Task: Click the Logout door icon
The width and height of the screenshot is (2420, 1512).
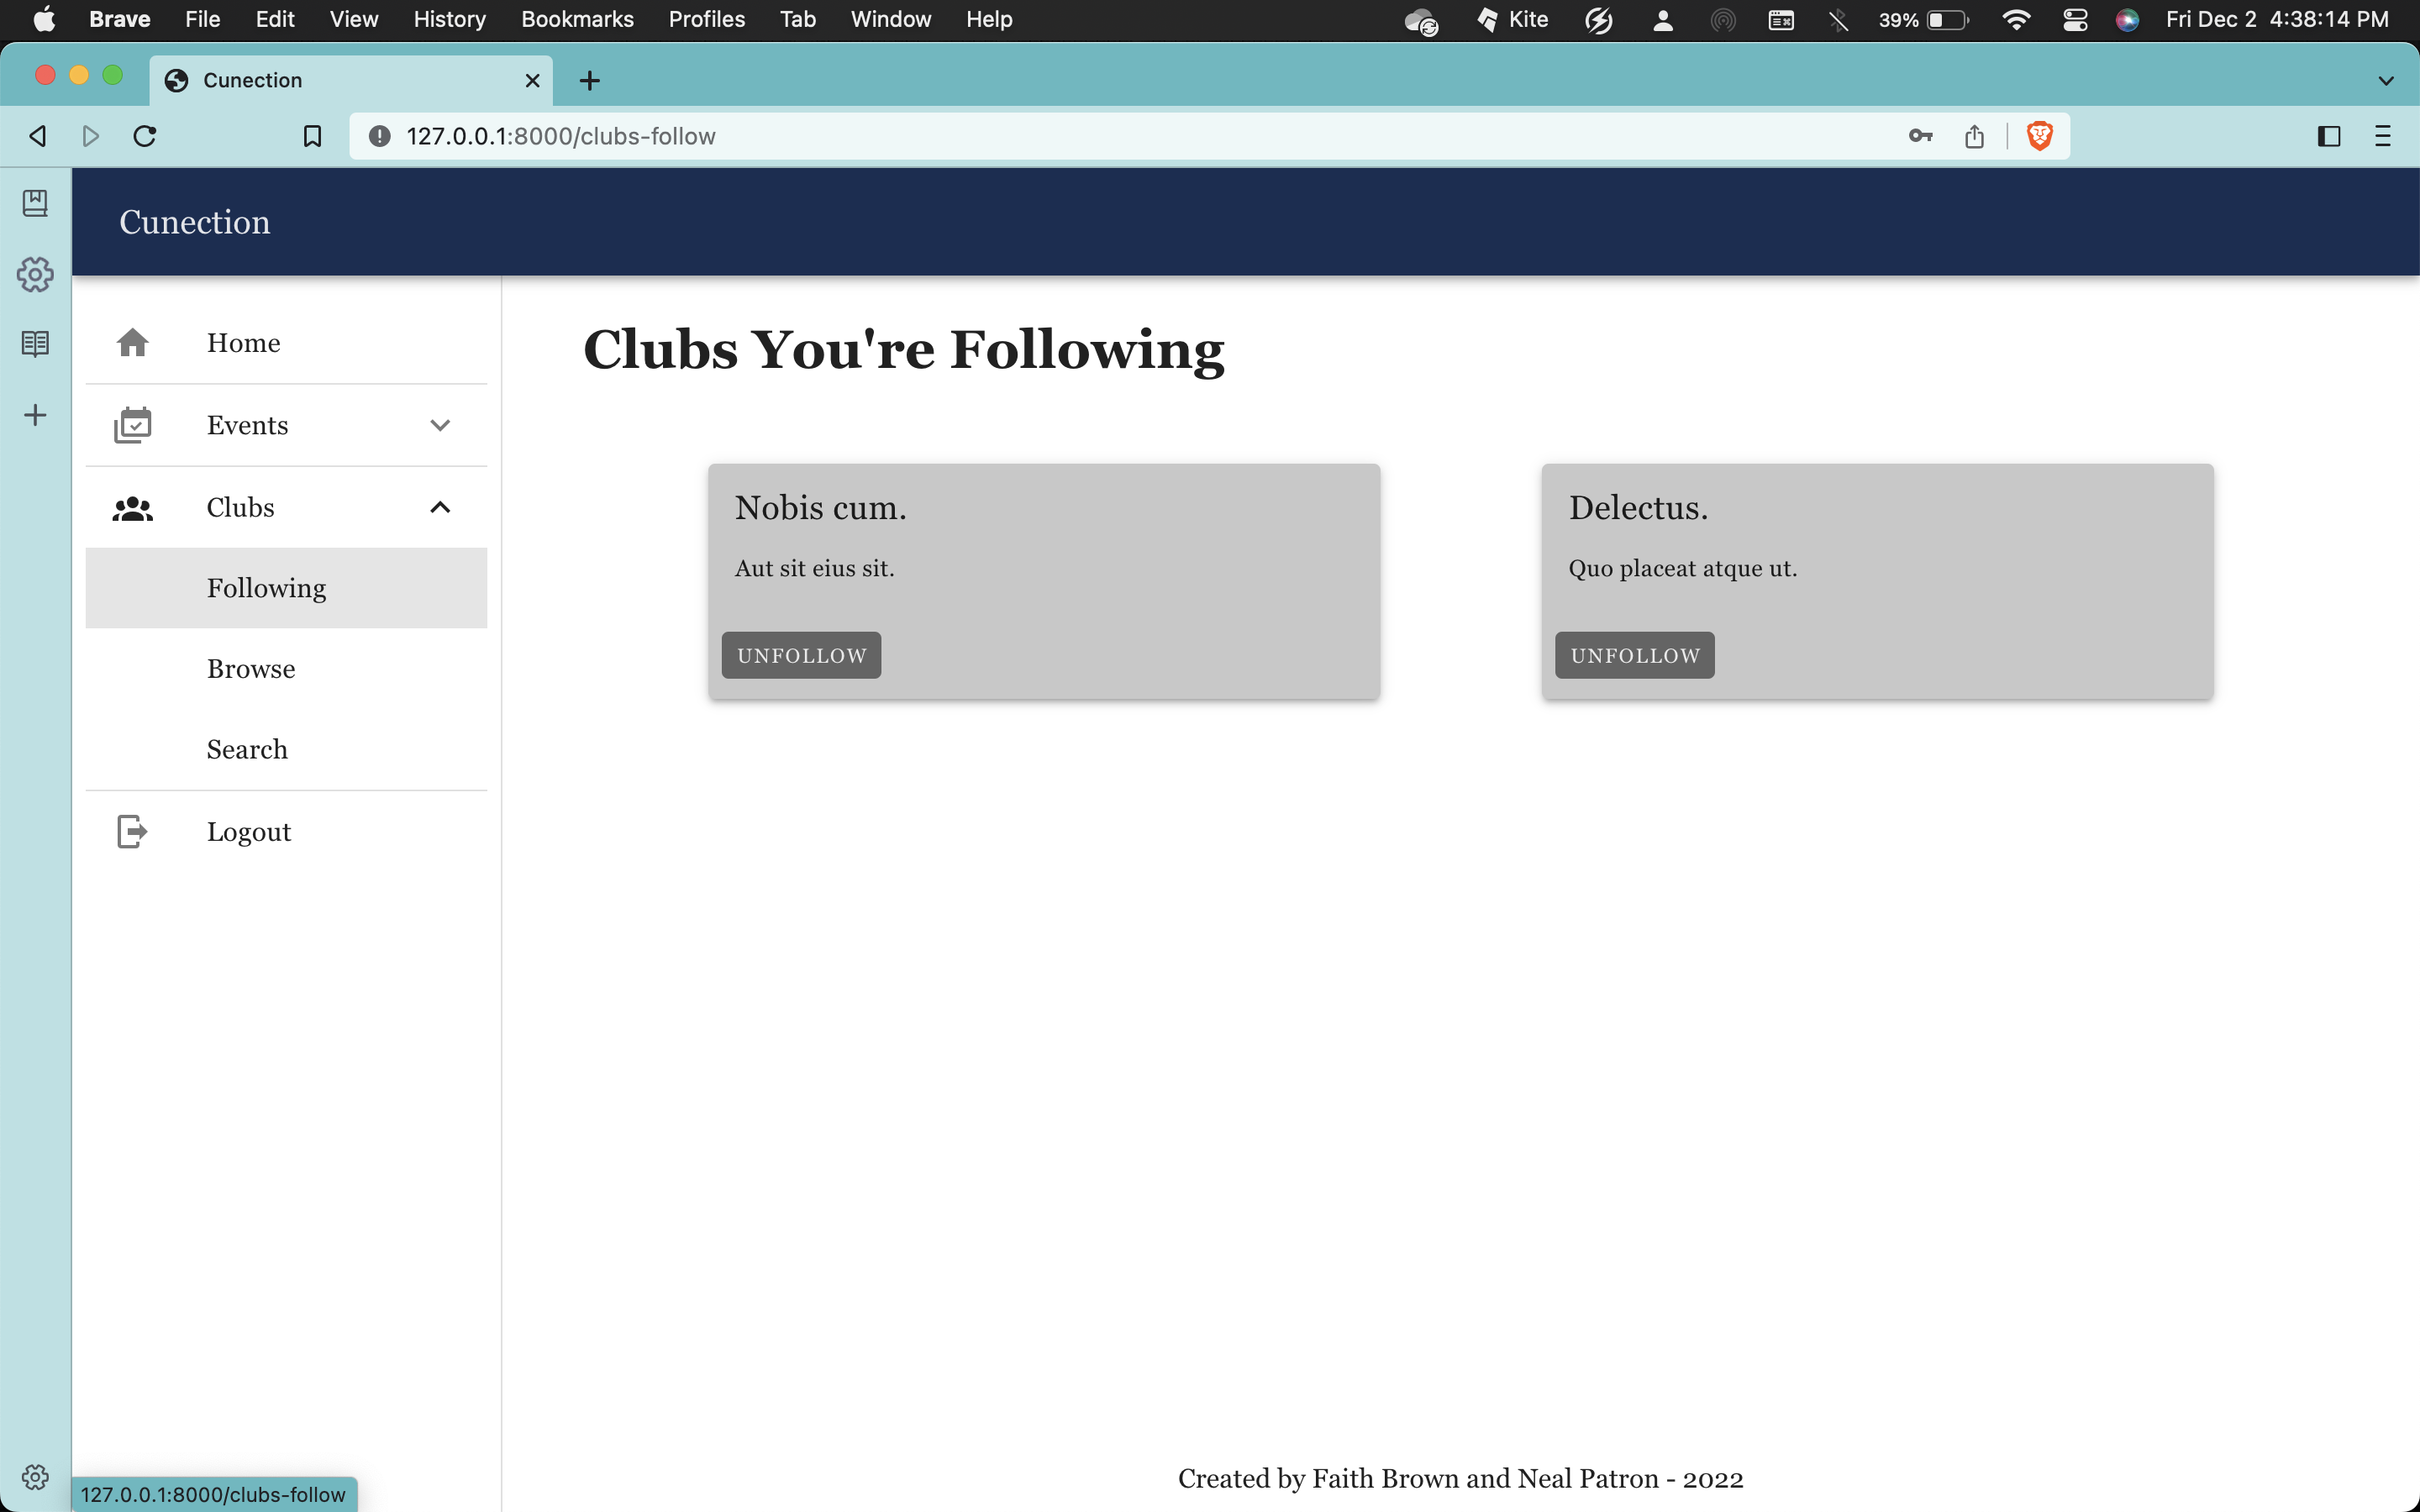Action: click(132, 831)
